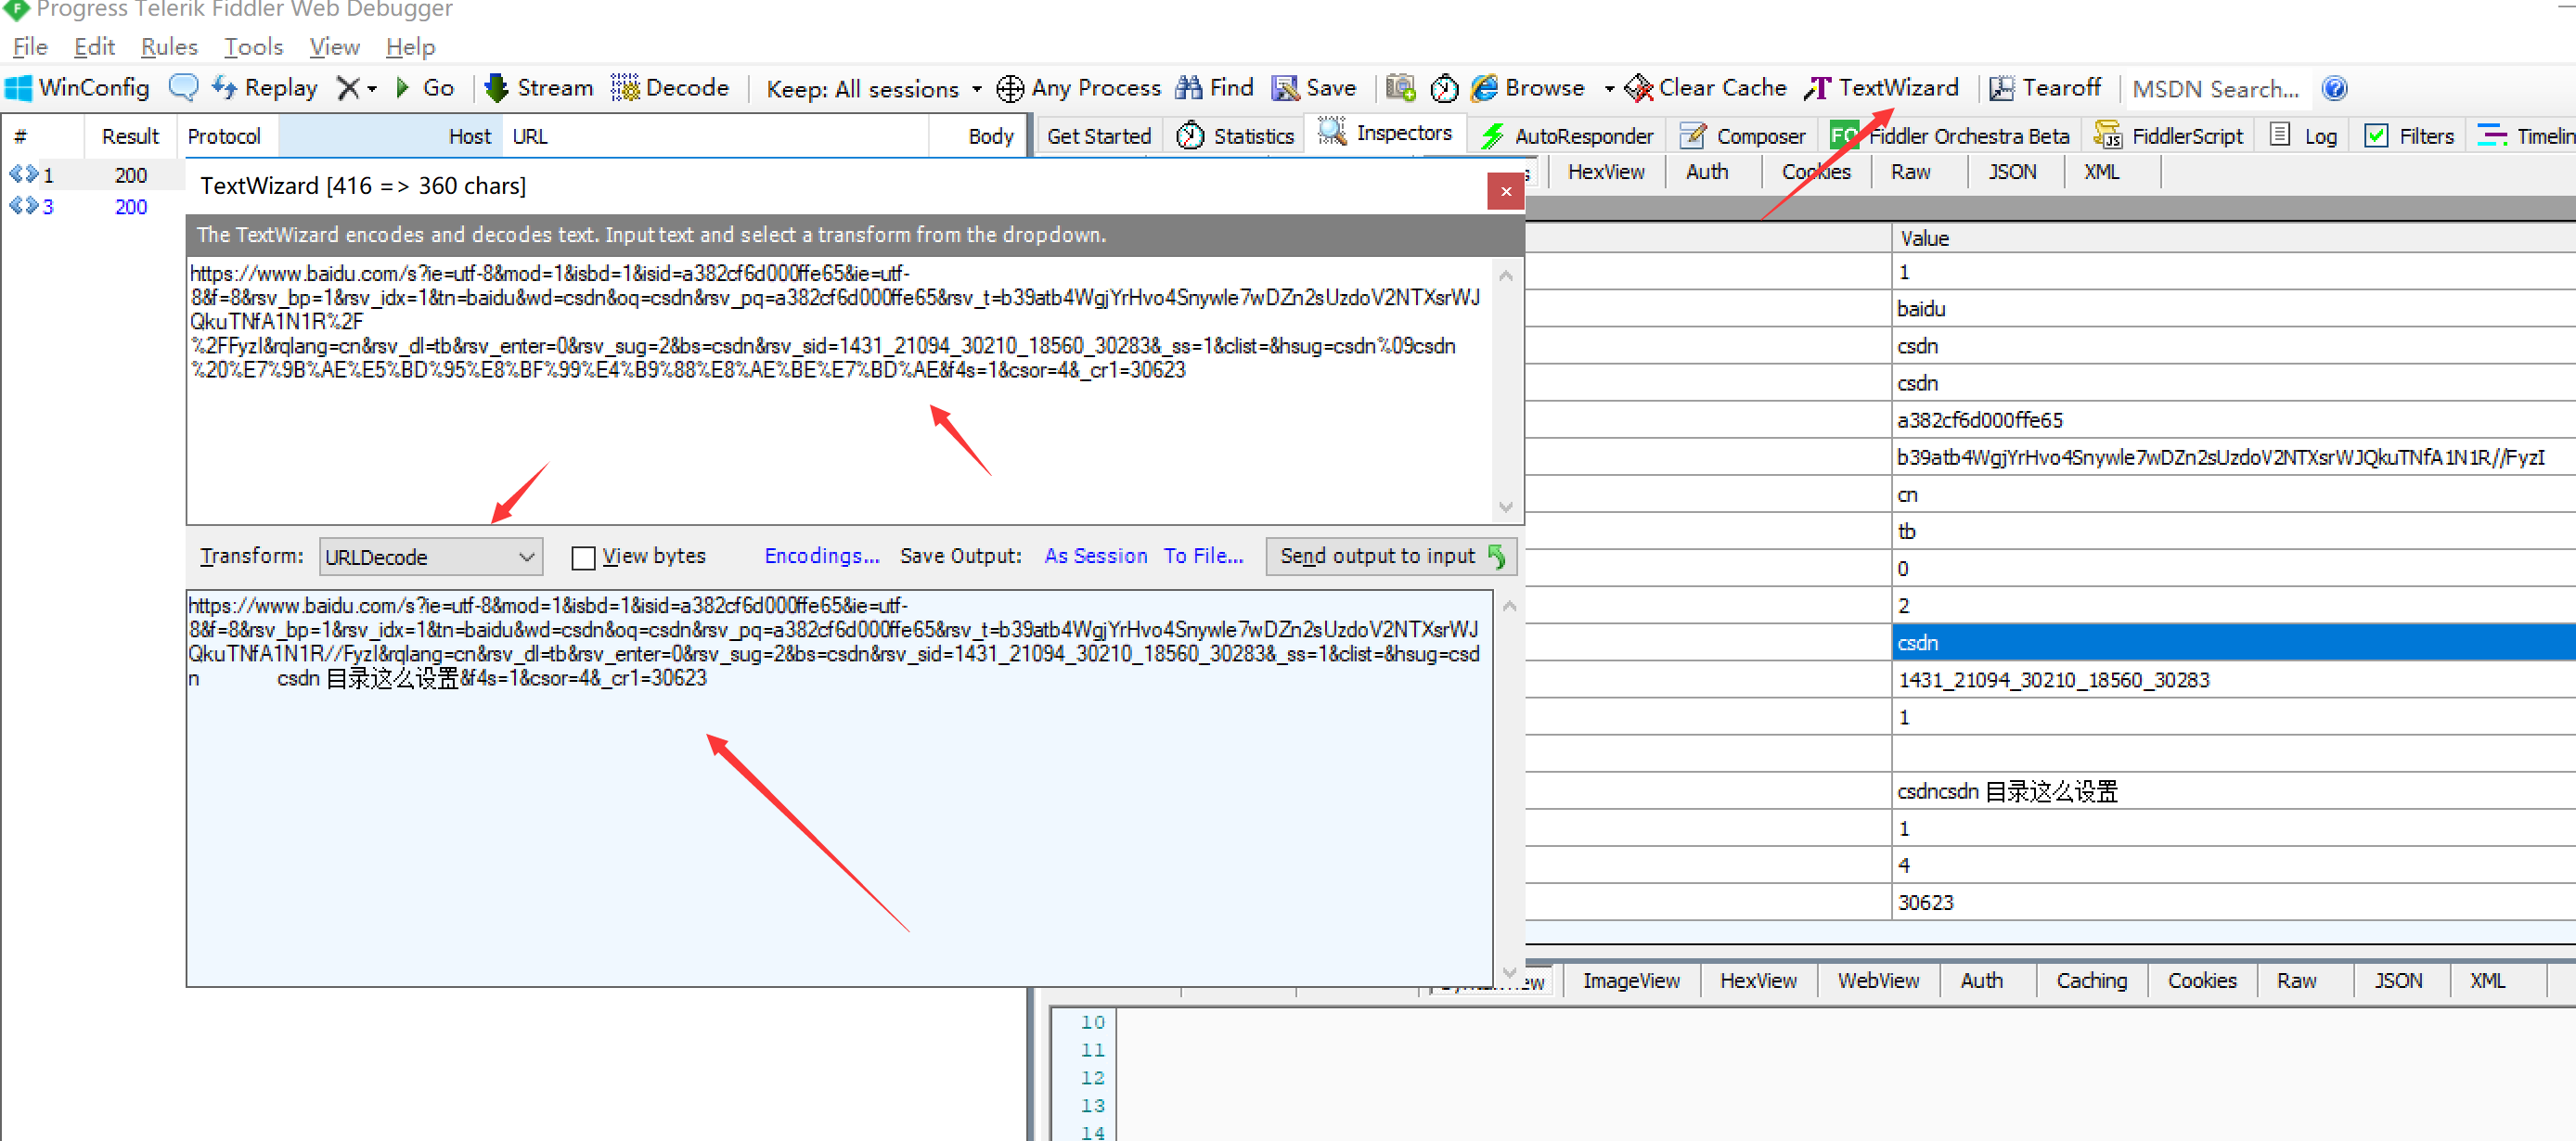
Task: Expand Keep: All sessions dropdown
Action: click(x=976, y=89)
